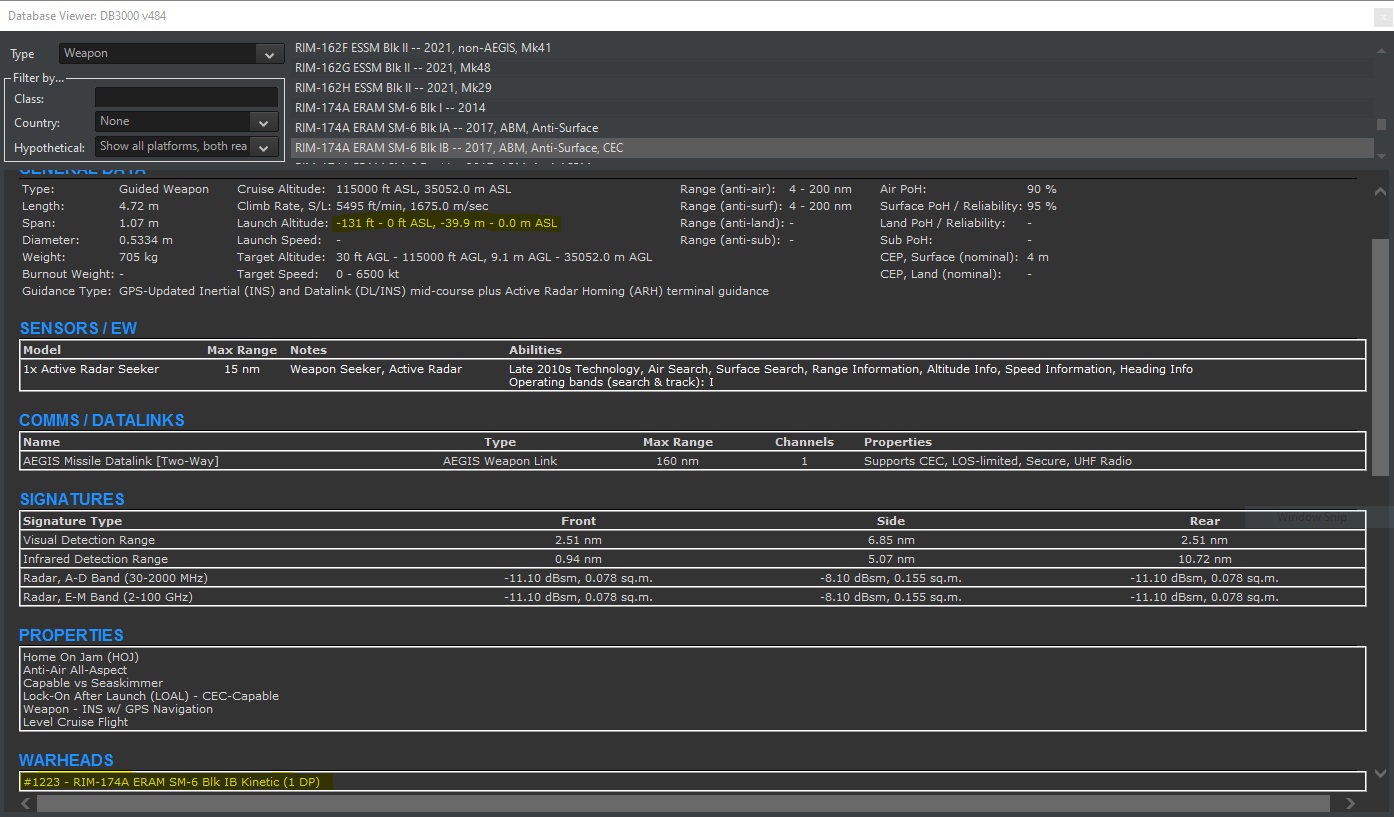The image size is (1394, 817).
Task: Select RIM-162F ESSM Blk II non-AEGIS Mk41
Action: (x=832, y=48)
